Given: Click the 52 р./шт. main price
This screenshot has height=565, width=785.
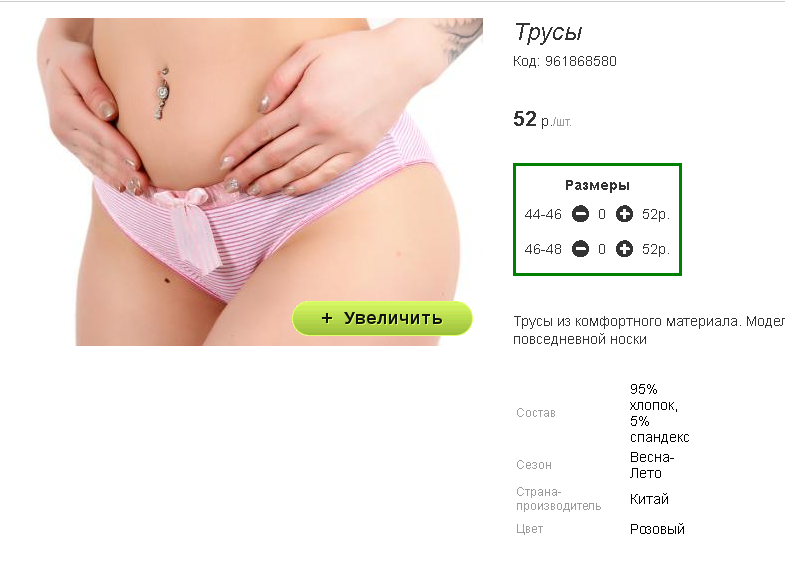Looking at the screenshot, I should coord(542,120).
